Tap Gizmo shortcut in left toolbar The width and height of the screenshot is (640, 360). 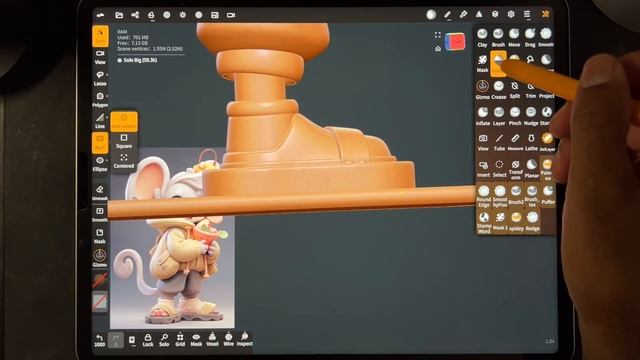[x=100, y=258]
